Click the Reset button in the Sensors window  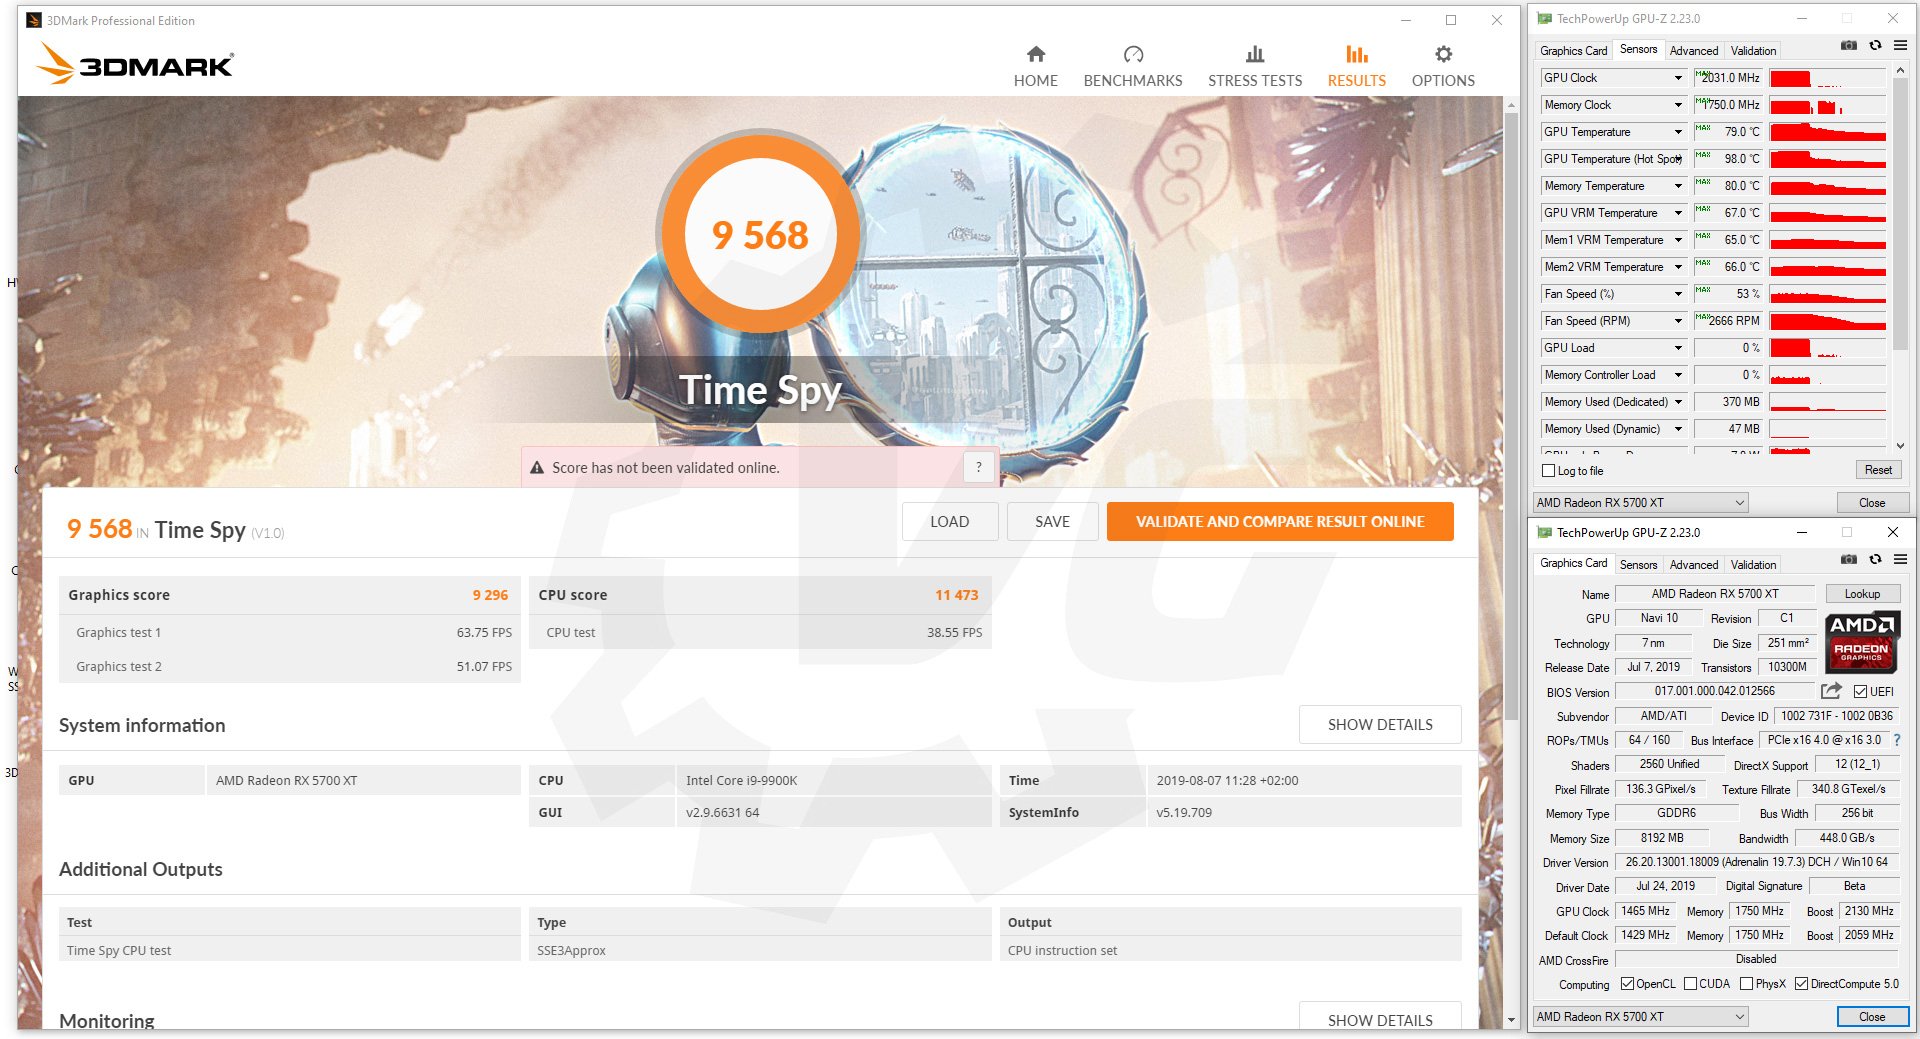click(x=1878, y=470)
